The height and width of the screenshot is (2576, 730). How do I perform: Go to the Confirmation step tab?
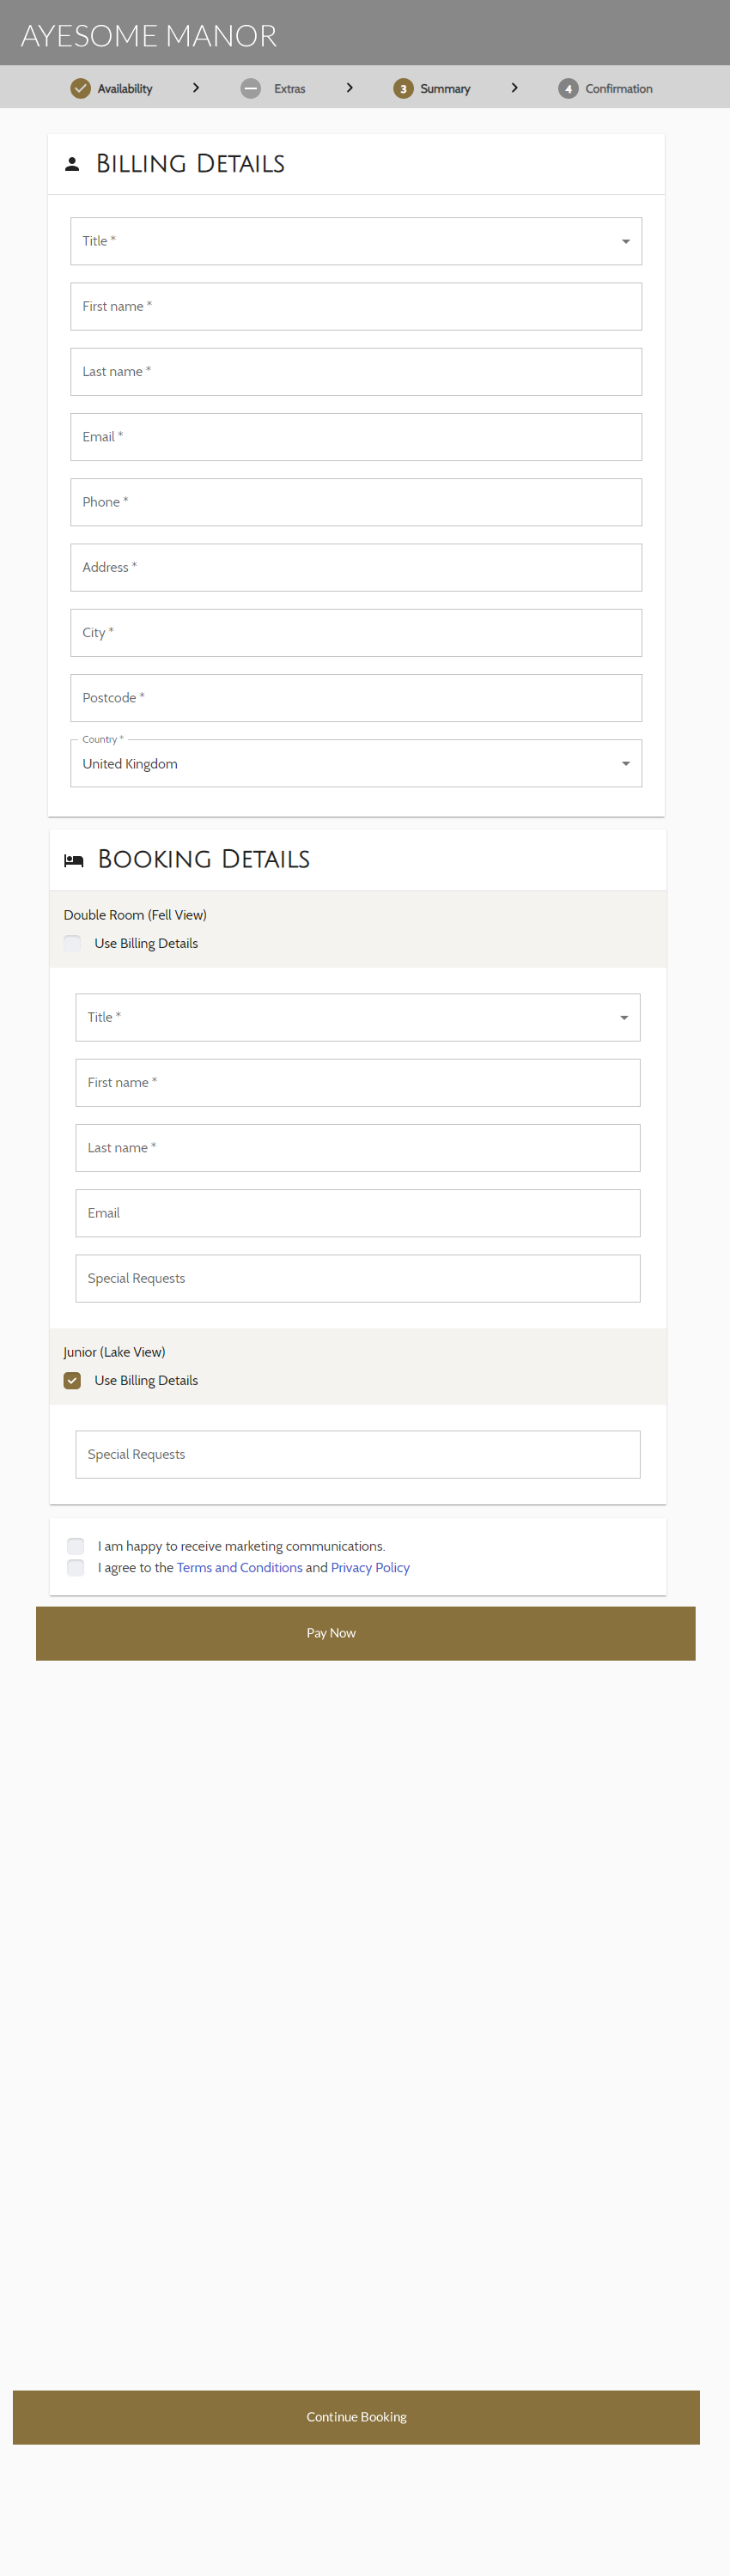[x=618, y=89]
